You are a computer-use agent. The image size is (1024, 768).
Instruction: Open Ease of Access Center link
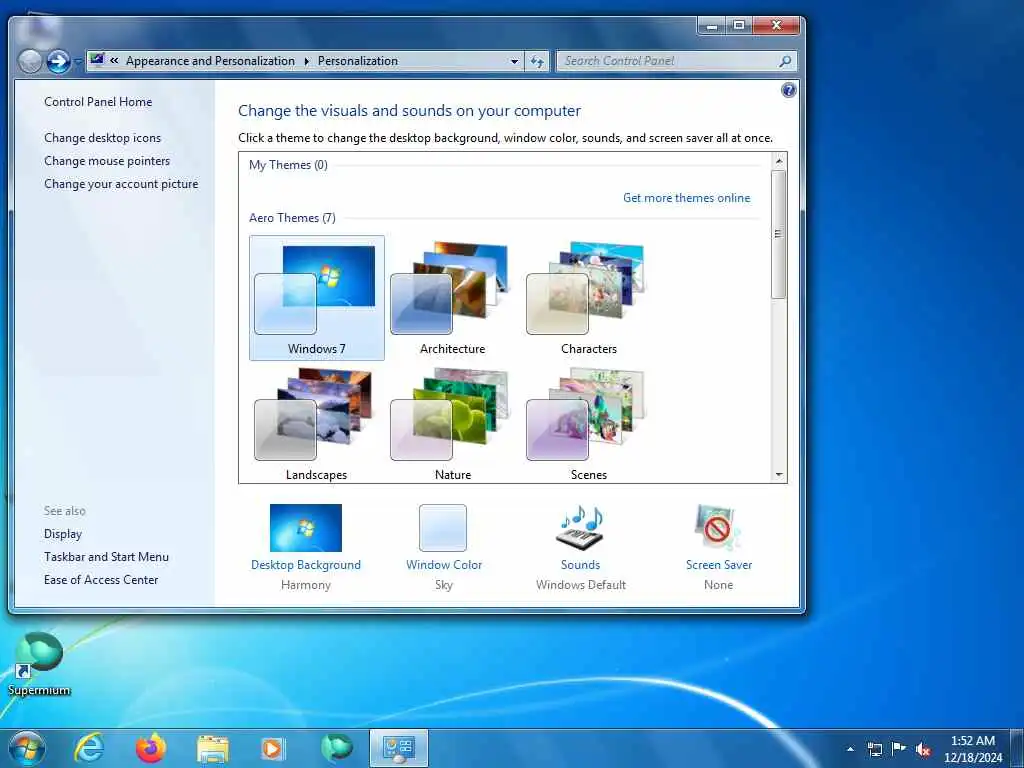tap(101, 580)
